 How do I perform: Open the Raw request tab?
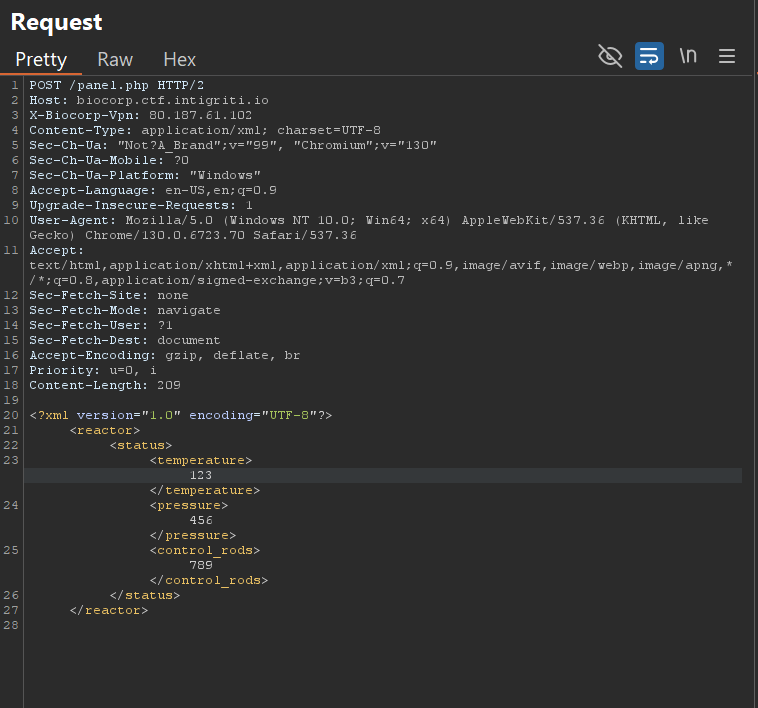coord(115,59)
